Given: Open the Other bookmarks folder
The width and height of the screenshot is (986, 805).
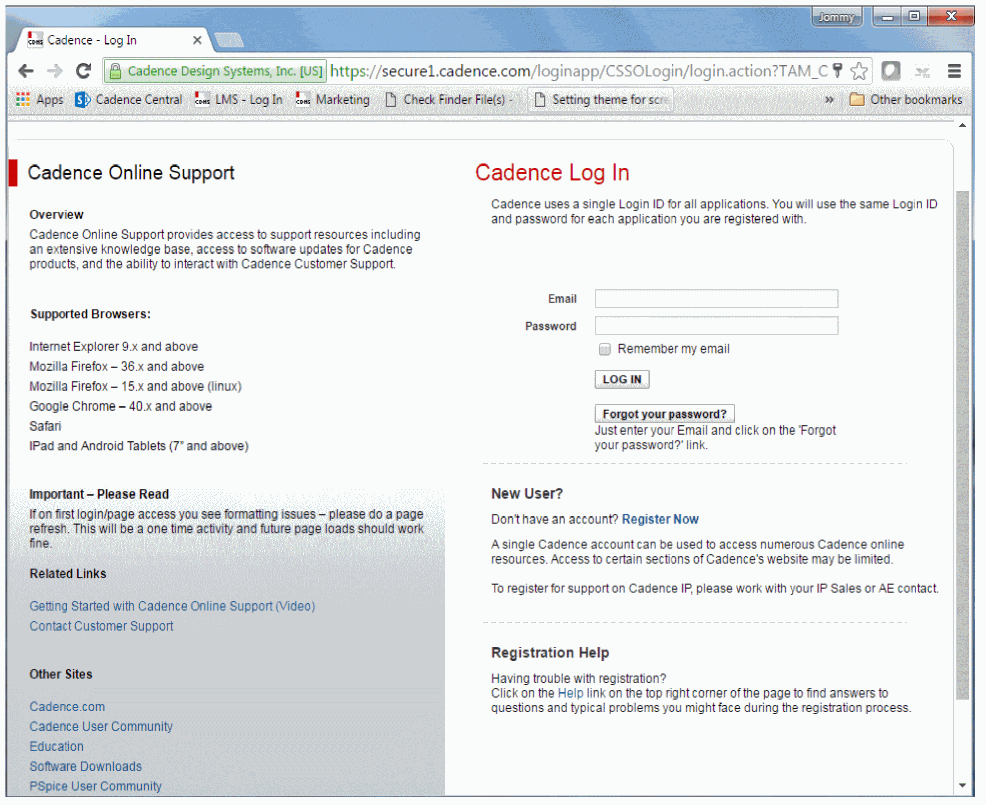Looking at the screenshot, I should (905, 99).
